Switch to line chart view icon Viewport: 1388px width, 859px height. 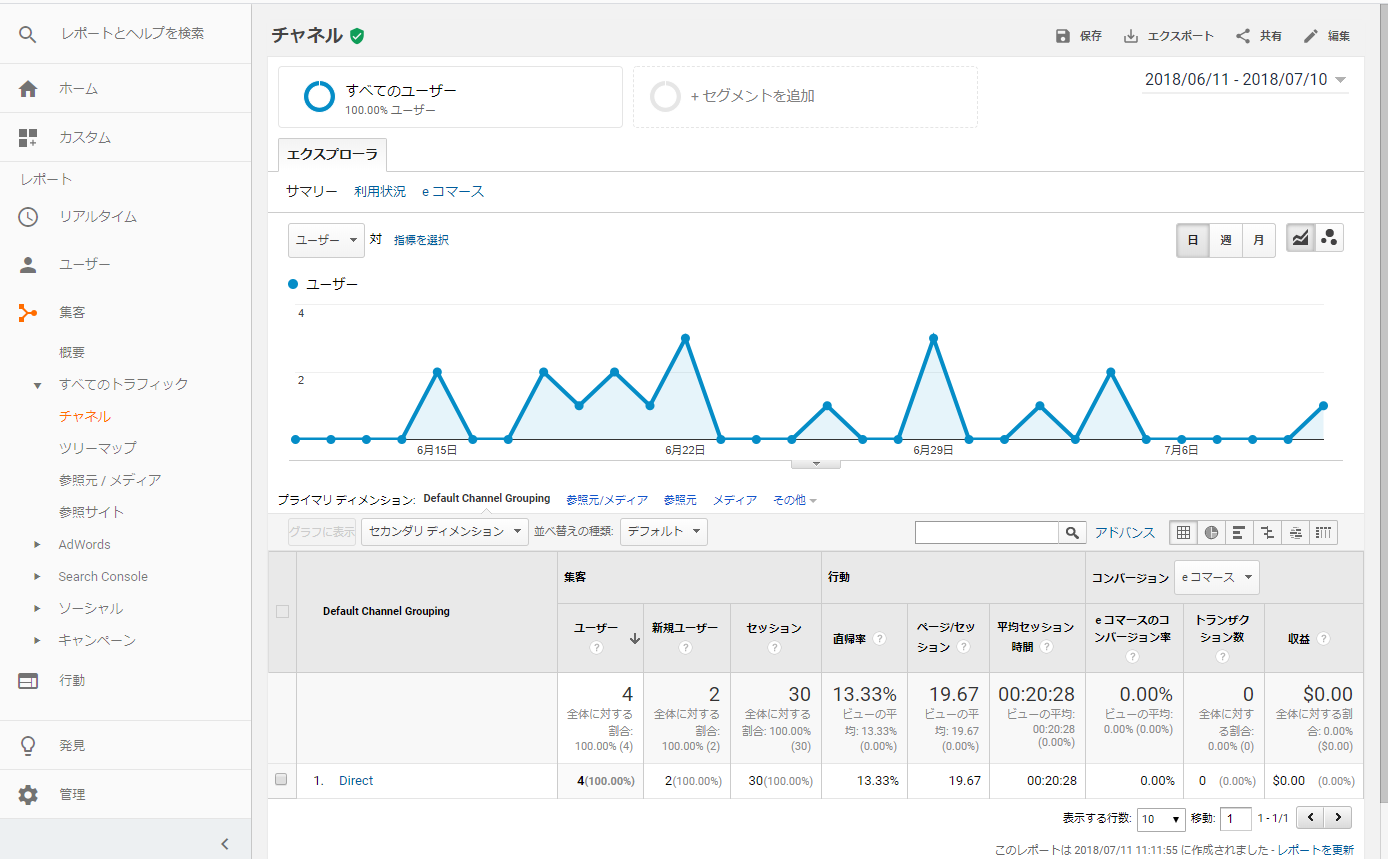[x=1300, y=238]
